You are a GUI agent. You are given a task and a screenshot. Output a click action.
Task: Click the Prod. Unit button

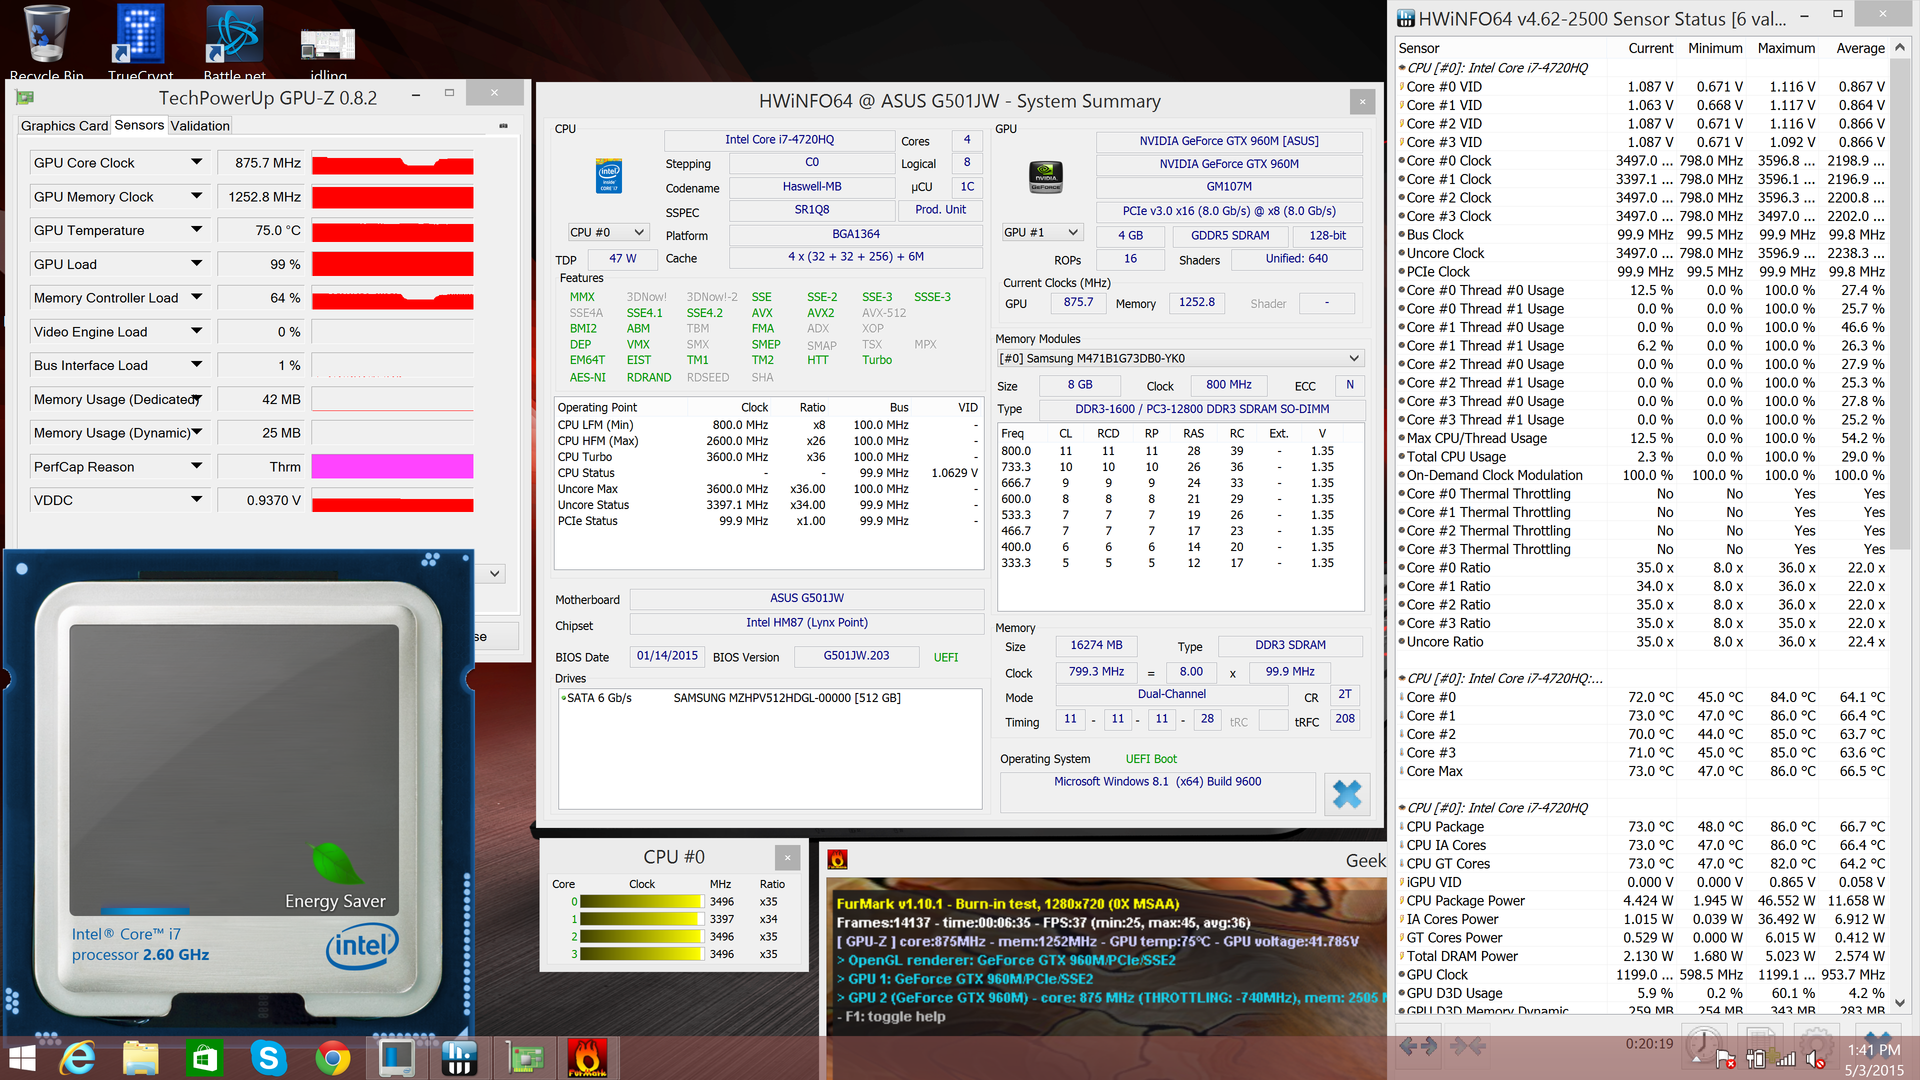click(940, 210)
